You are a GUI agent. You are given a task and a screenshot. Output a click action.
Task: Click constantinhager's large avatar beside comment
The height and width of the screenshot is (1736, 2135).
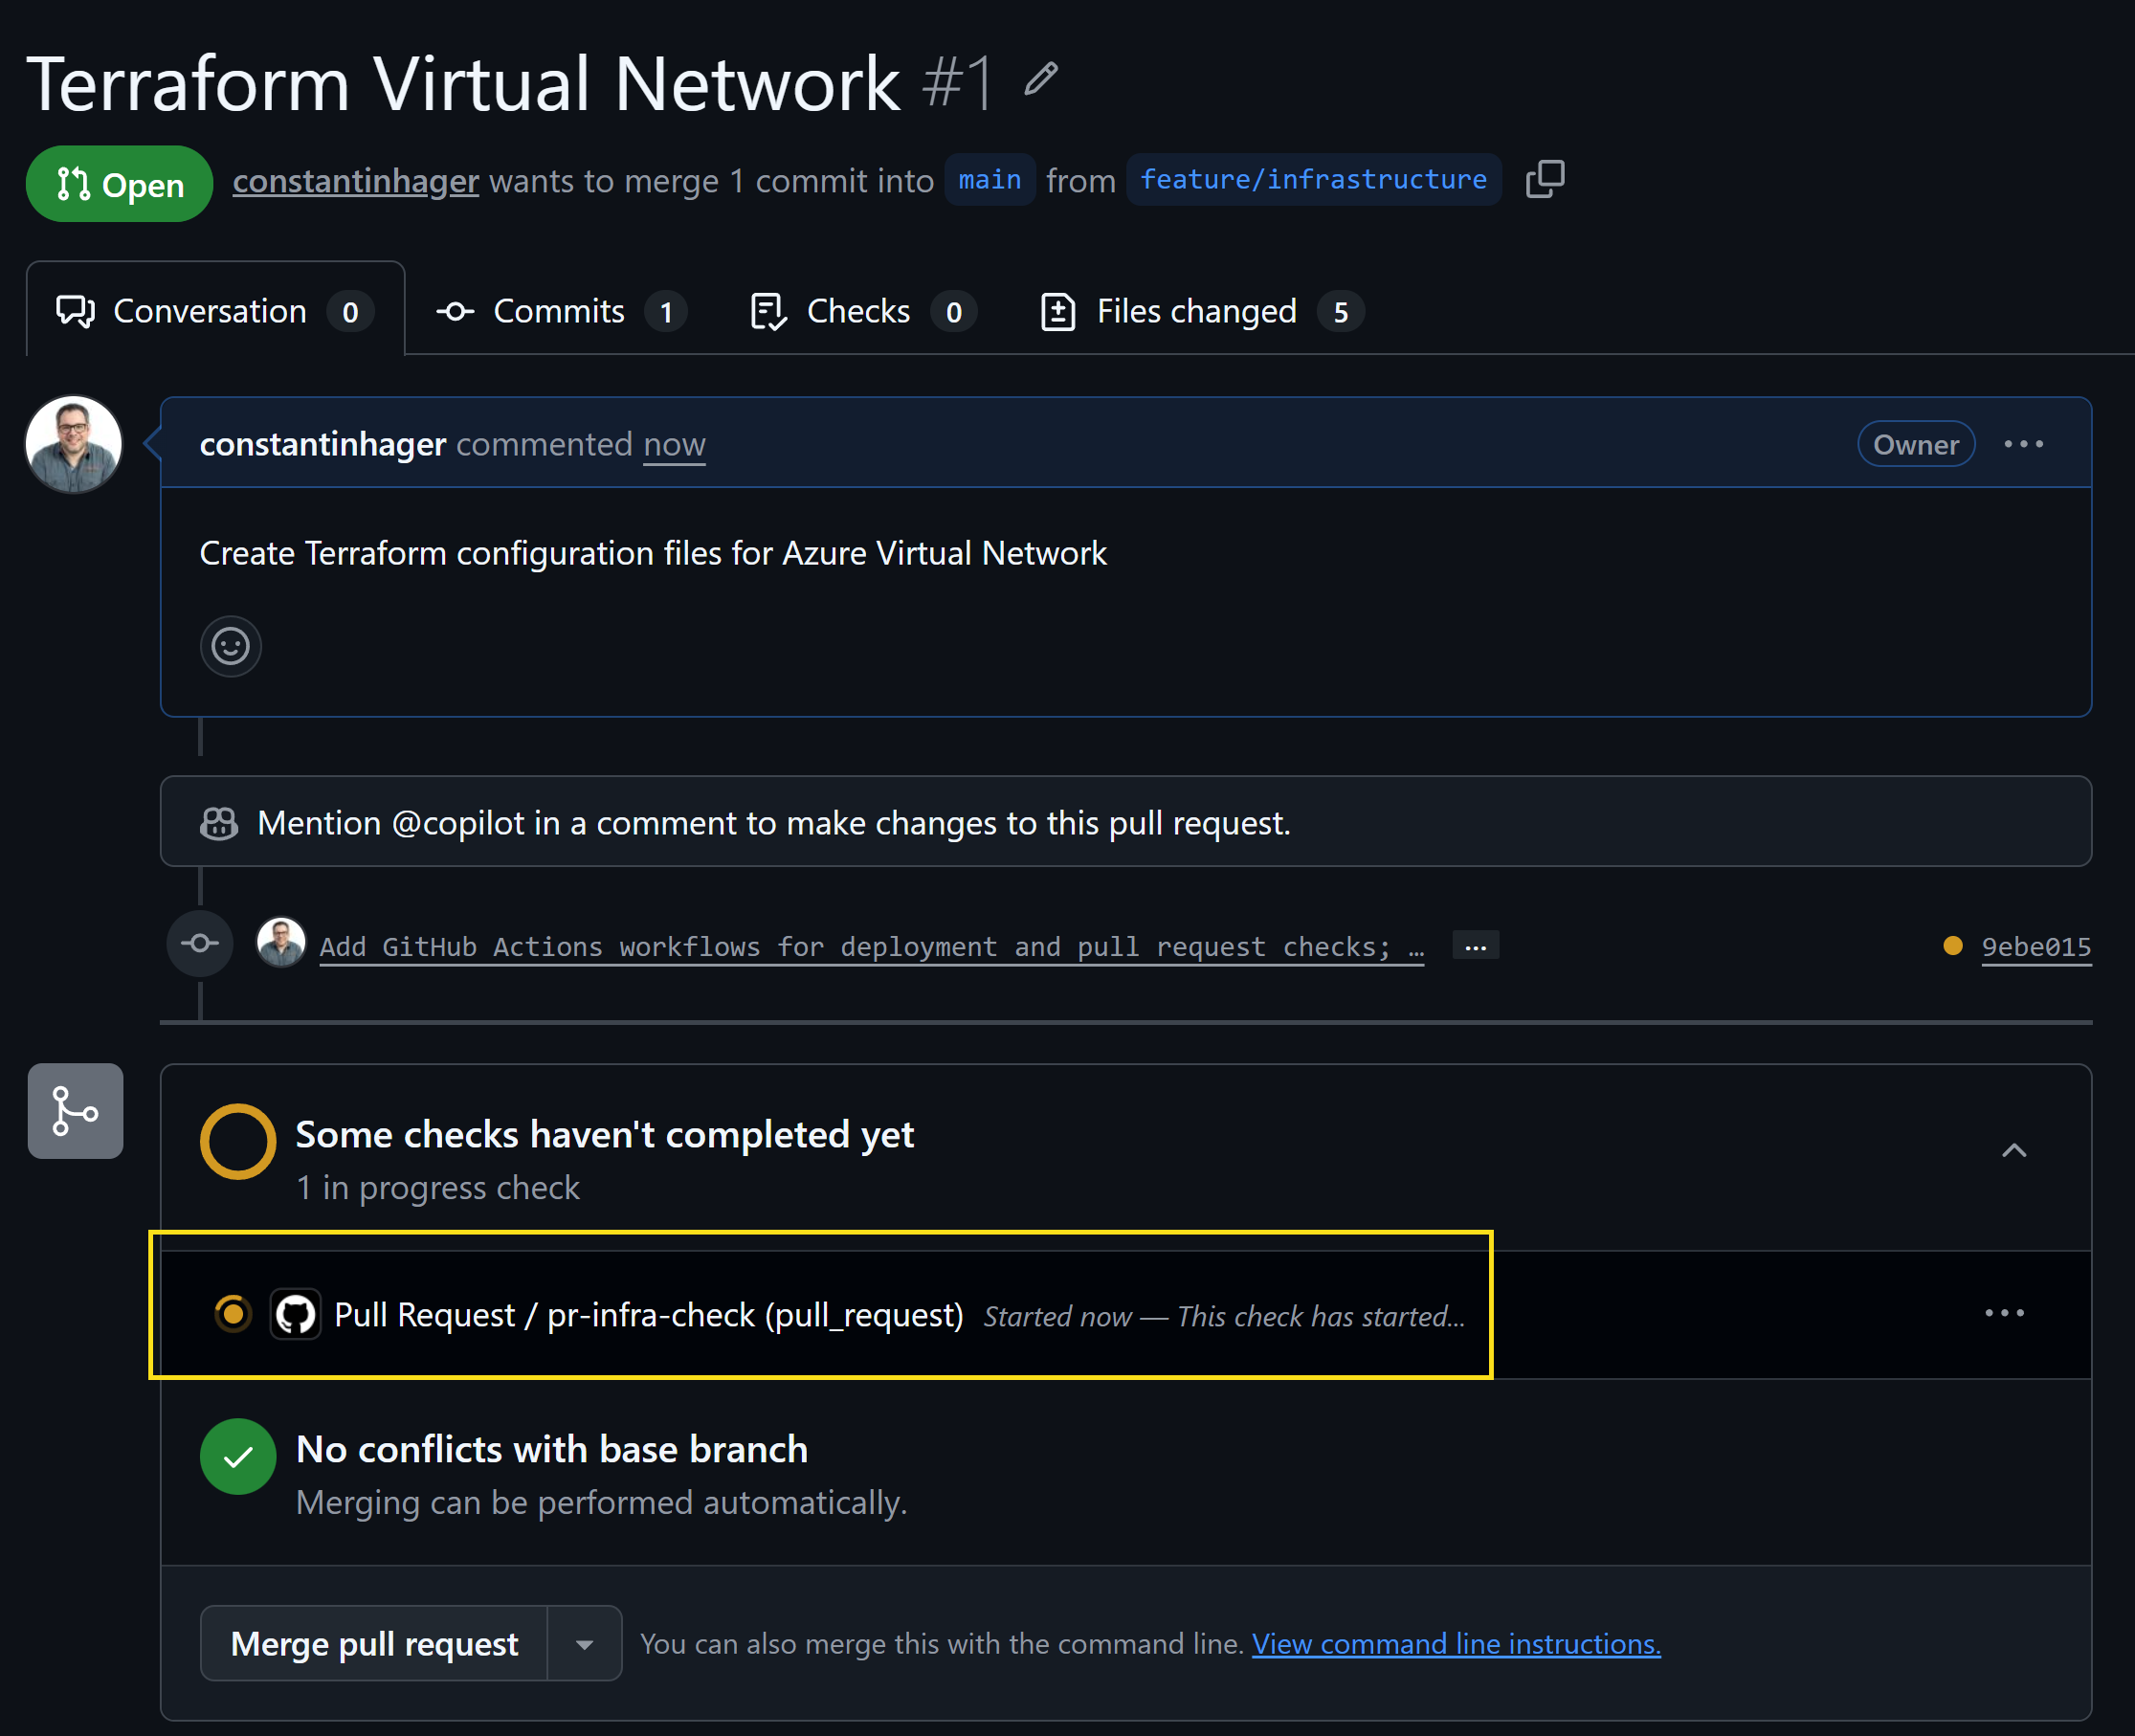tap(74, 444)
